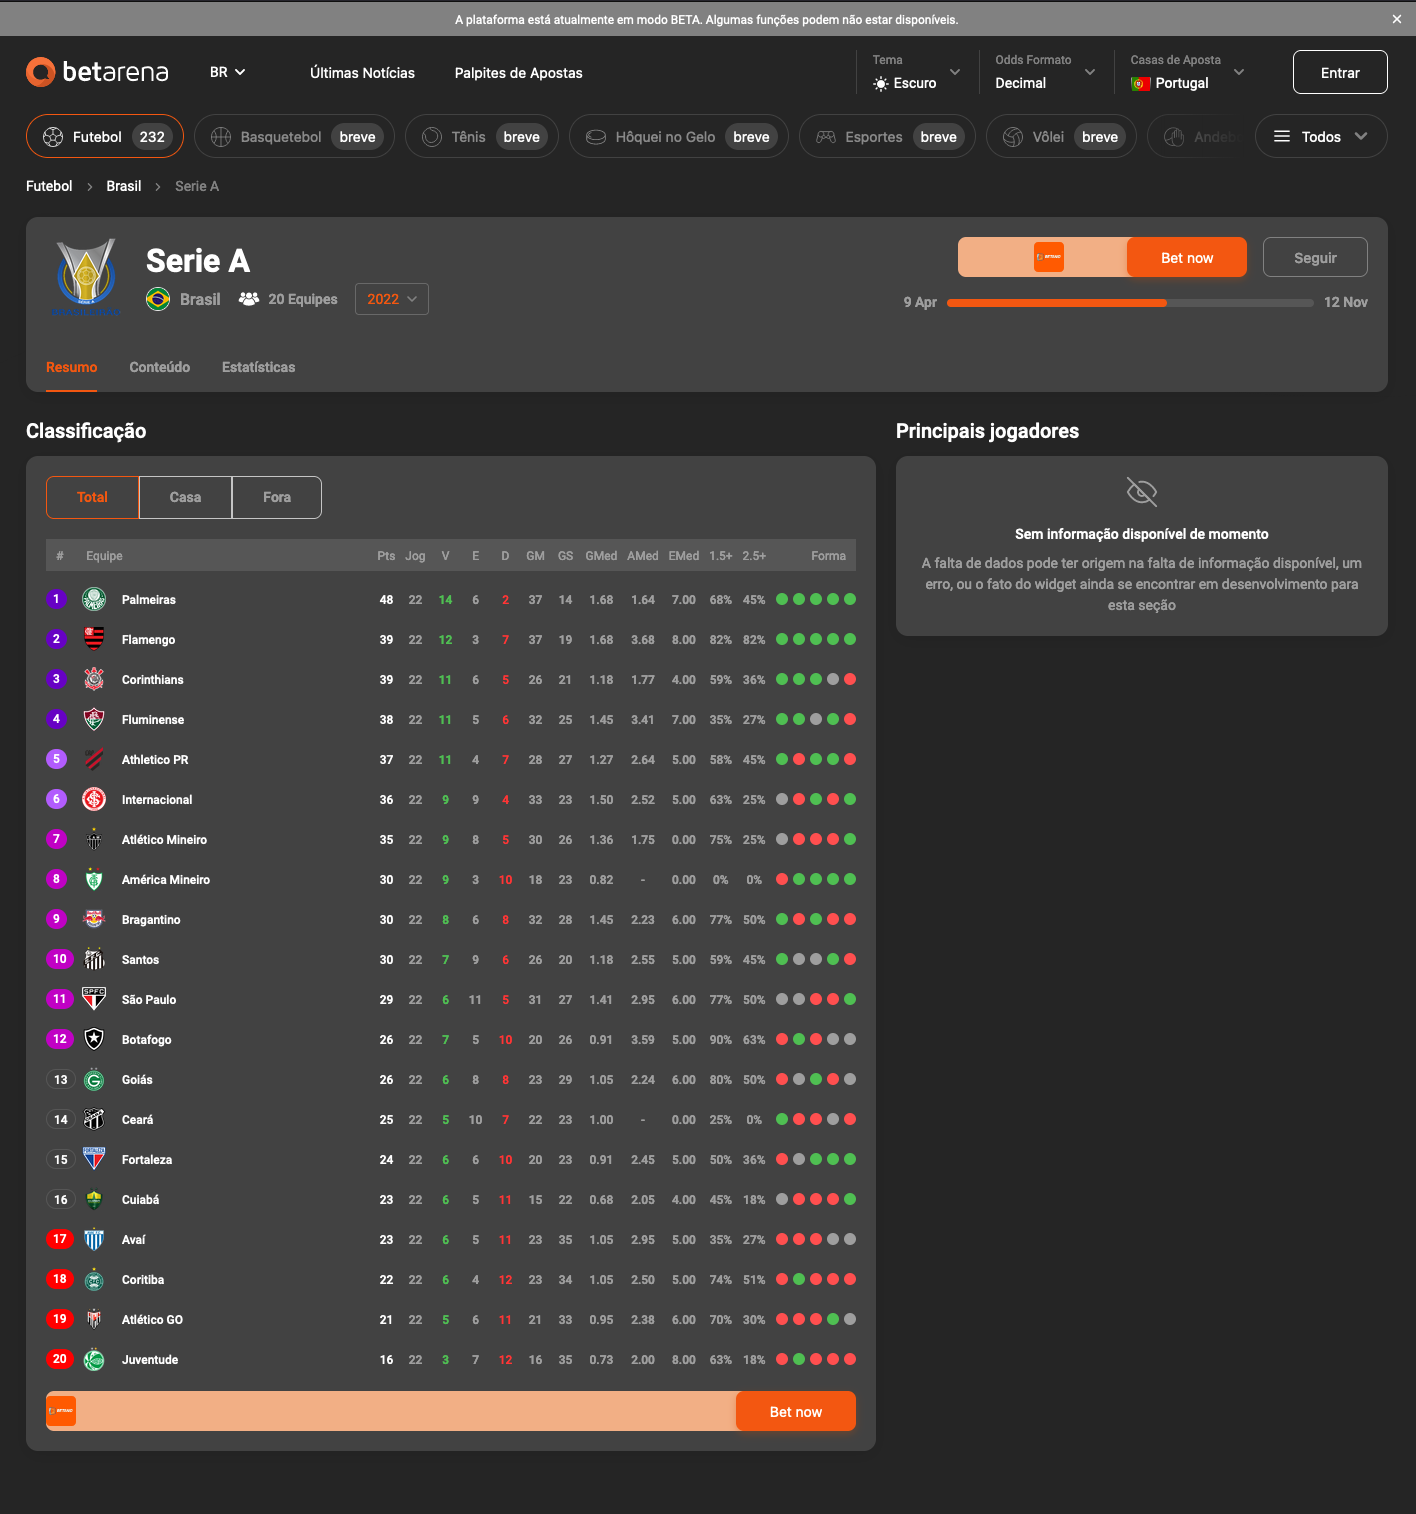The width and height of the screenshot is (1416, 1514).
Task: Select the Hôquei no Gelo icon
Action: [x=597, y=136]
